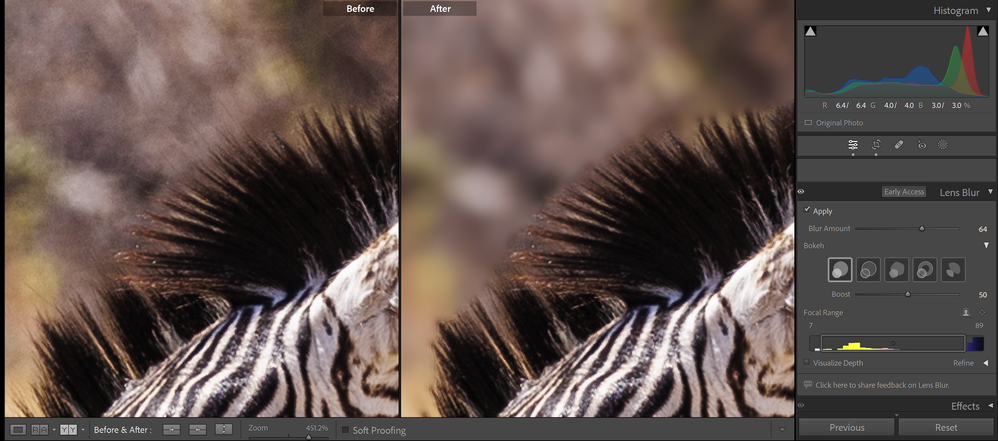
Task: Click the Previous button
Action: click(x=847, y=427)
